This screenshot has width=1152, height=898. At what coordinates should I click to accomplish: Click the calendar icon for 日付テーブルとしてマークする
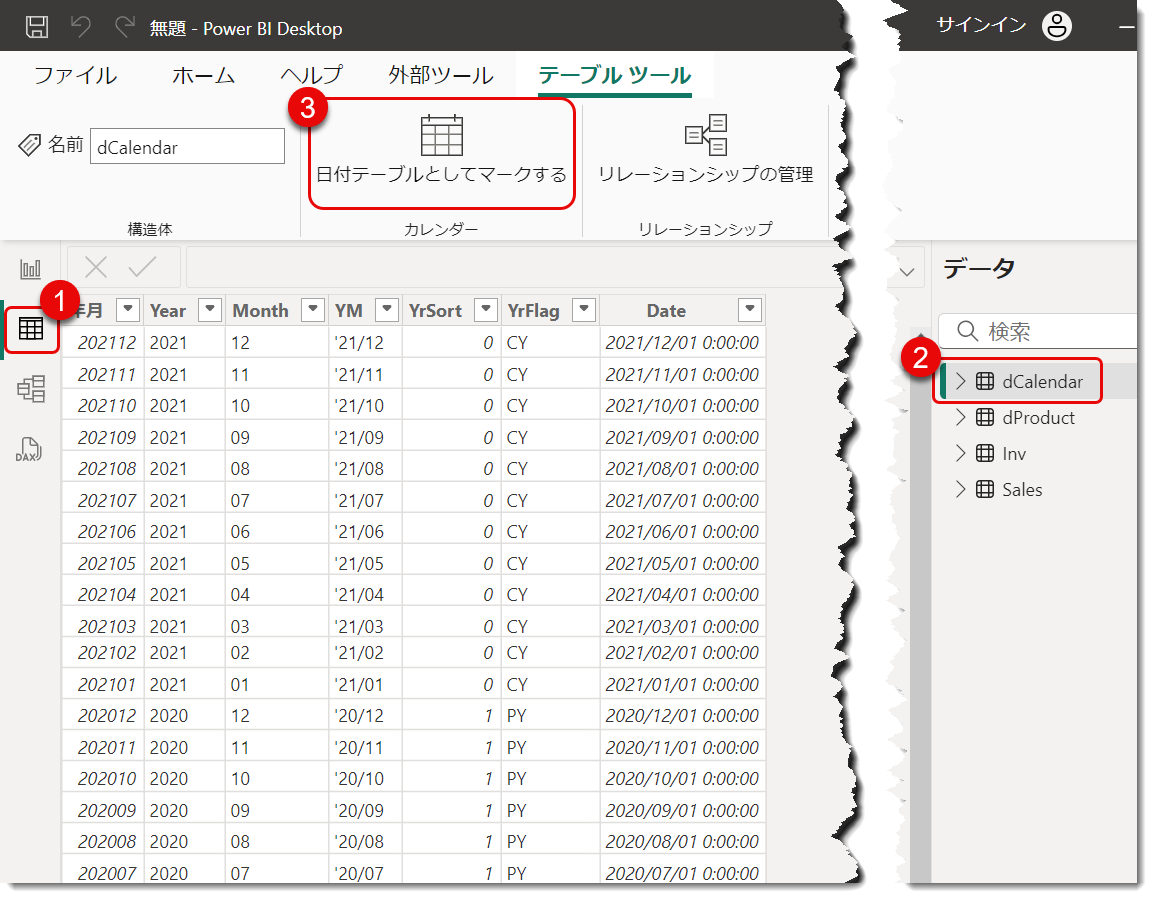click(x=442, y=135)
